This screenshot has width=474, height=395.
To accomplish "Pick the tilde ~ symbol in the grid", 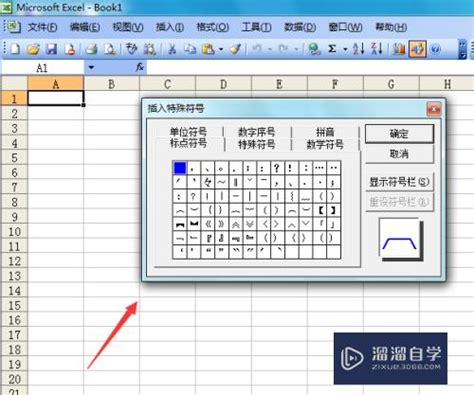I will [x=221, y=182].
